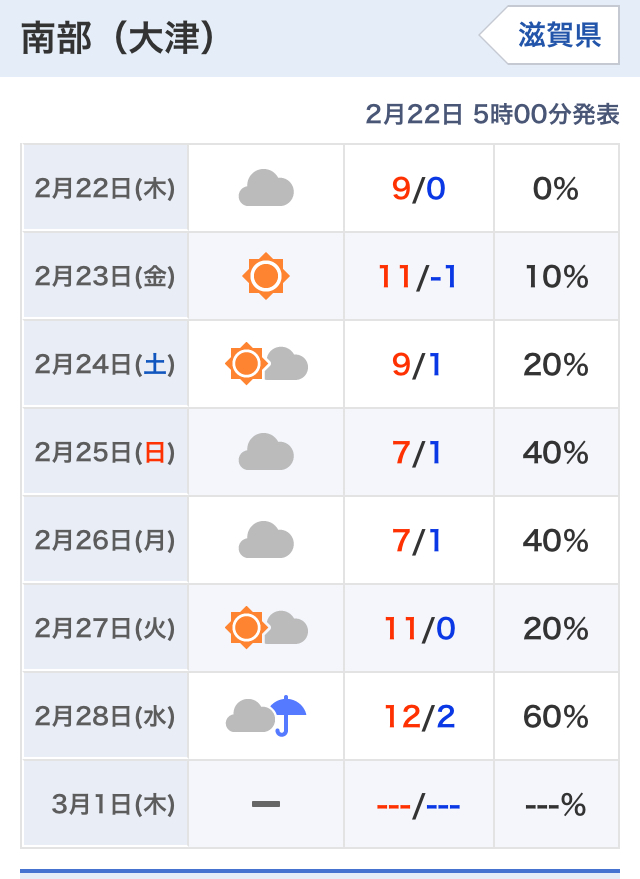This screenshot has width=640, height=879.
Task: Select the 2月24日(土) date cell
Action: click(x=105, y=364)
